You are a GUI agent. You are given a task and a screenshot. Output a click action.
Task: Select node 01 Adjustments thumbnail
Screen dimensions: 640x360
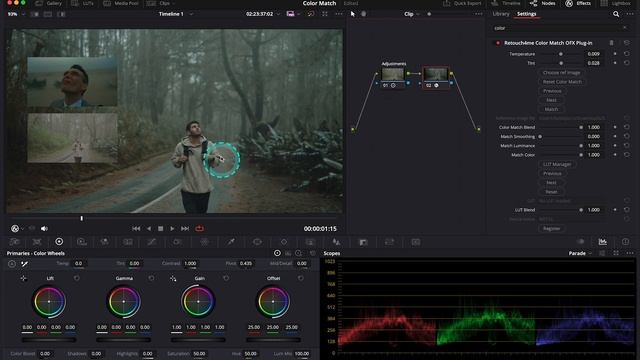[x=393, y=74]
